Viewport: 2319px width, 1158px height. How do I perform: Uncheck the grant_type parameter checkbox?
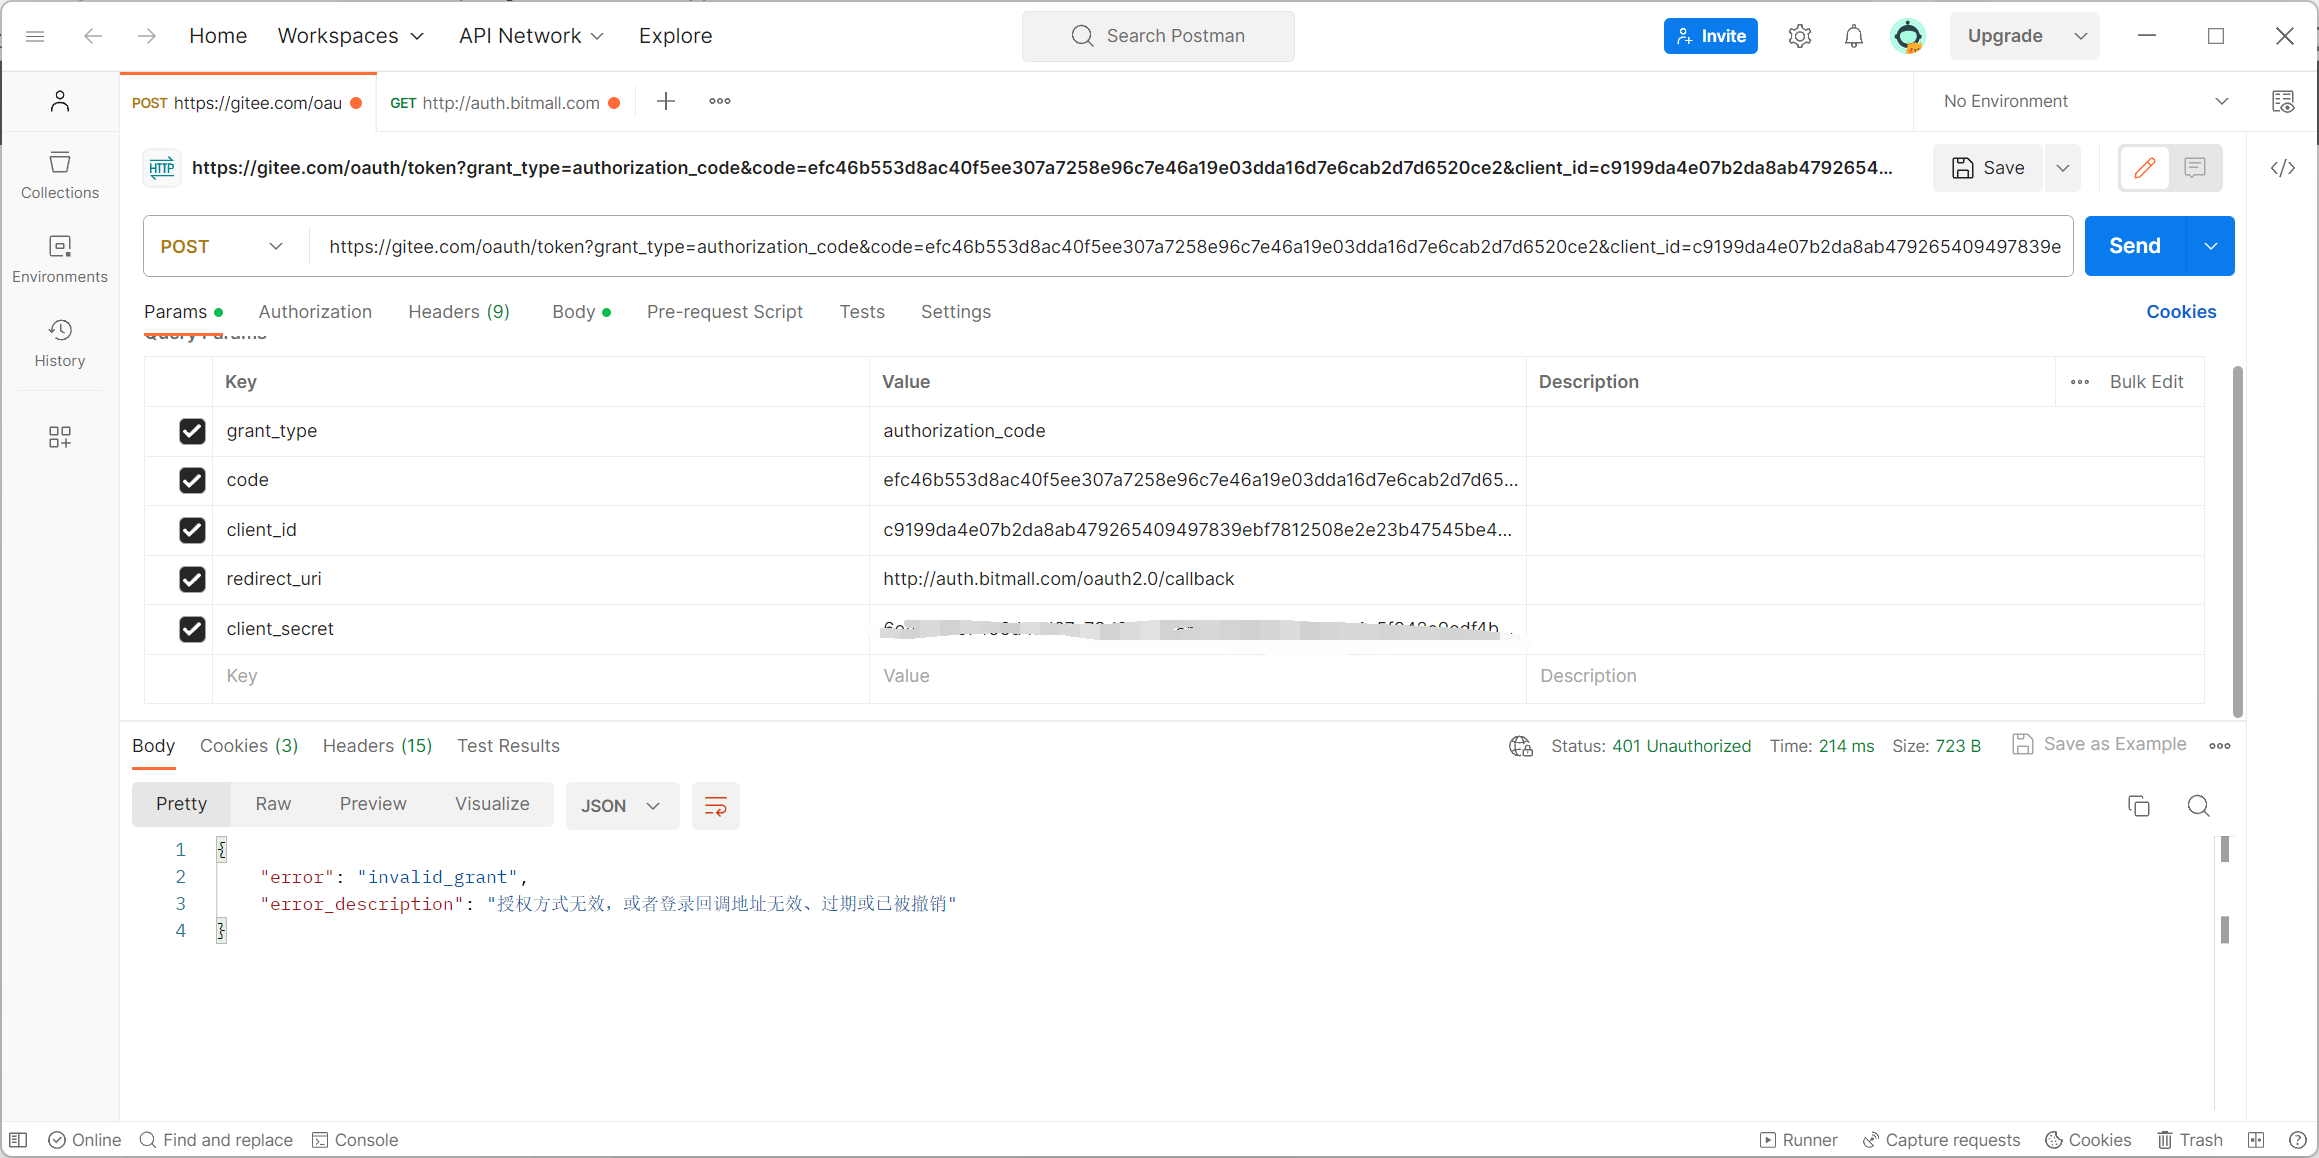coord(192,431)
